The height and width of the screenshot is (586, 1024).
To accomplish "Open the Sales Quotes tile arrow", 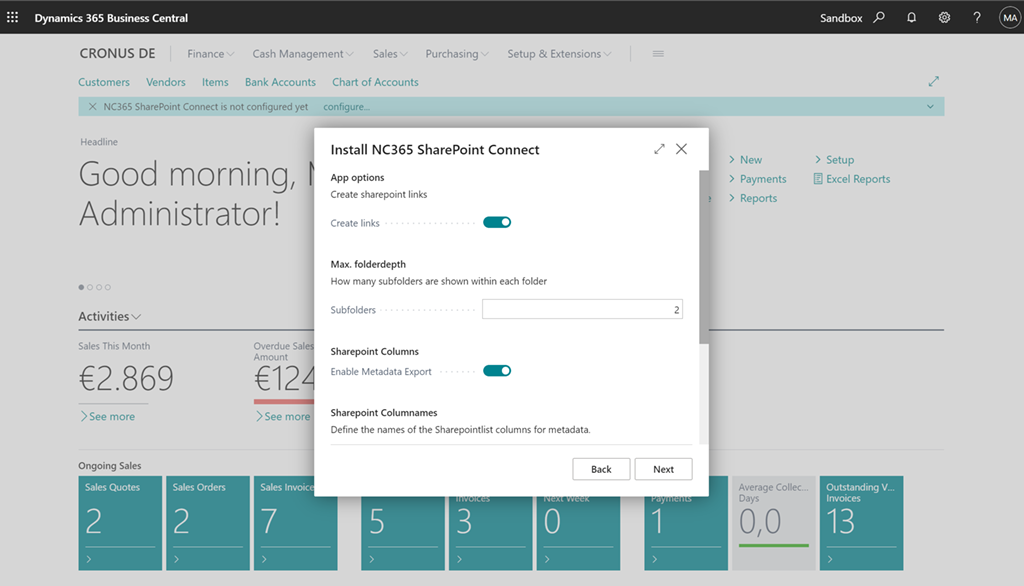I will coord(89,559).
